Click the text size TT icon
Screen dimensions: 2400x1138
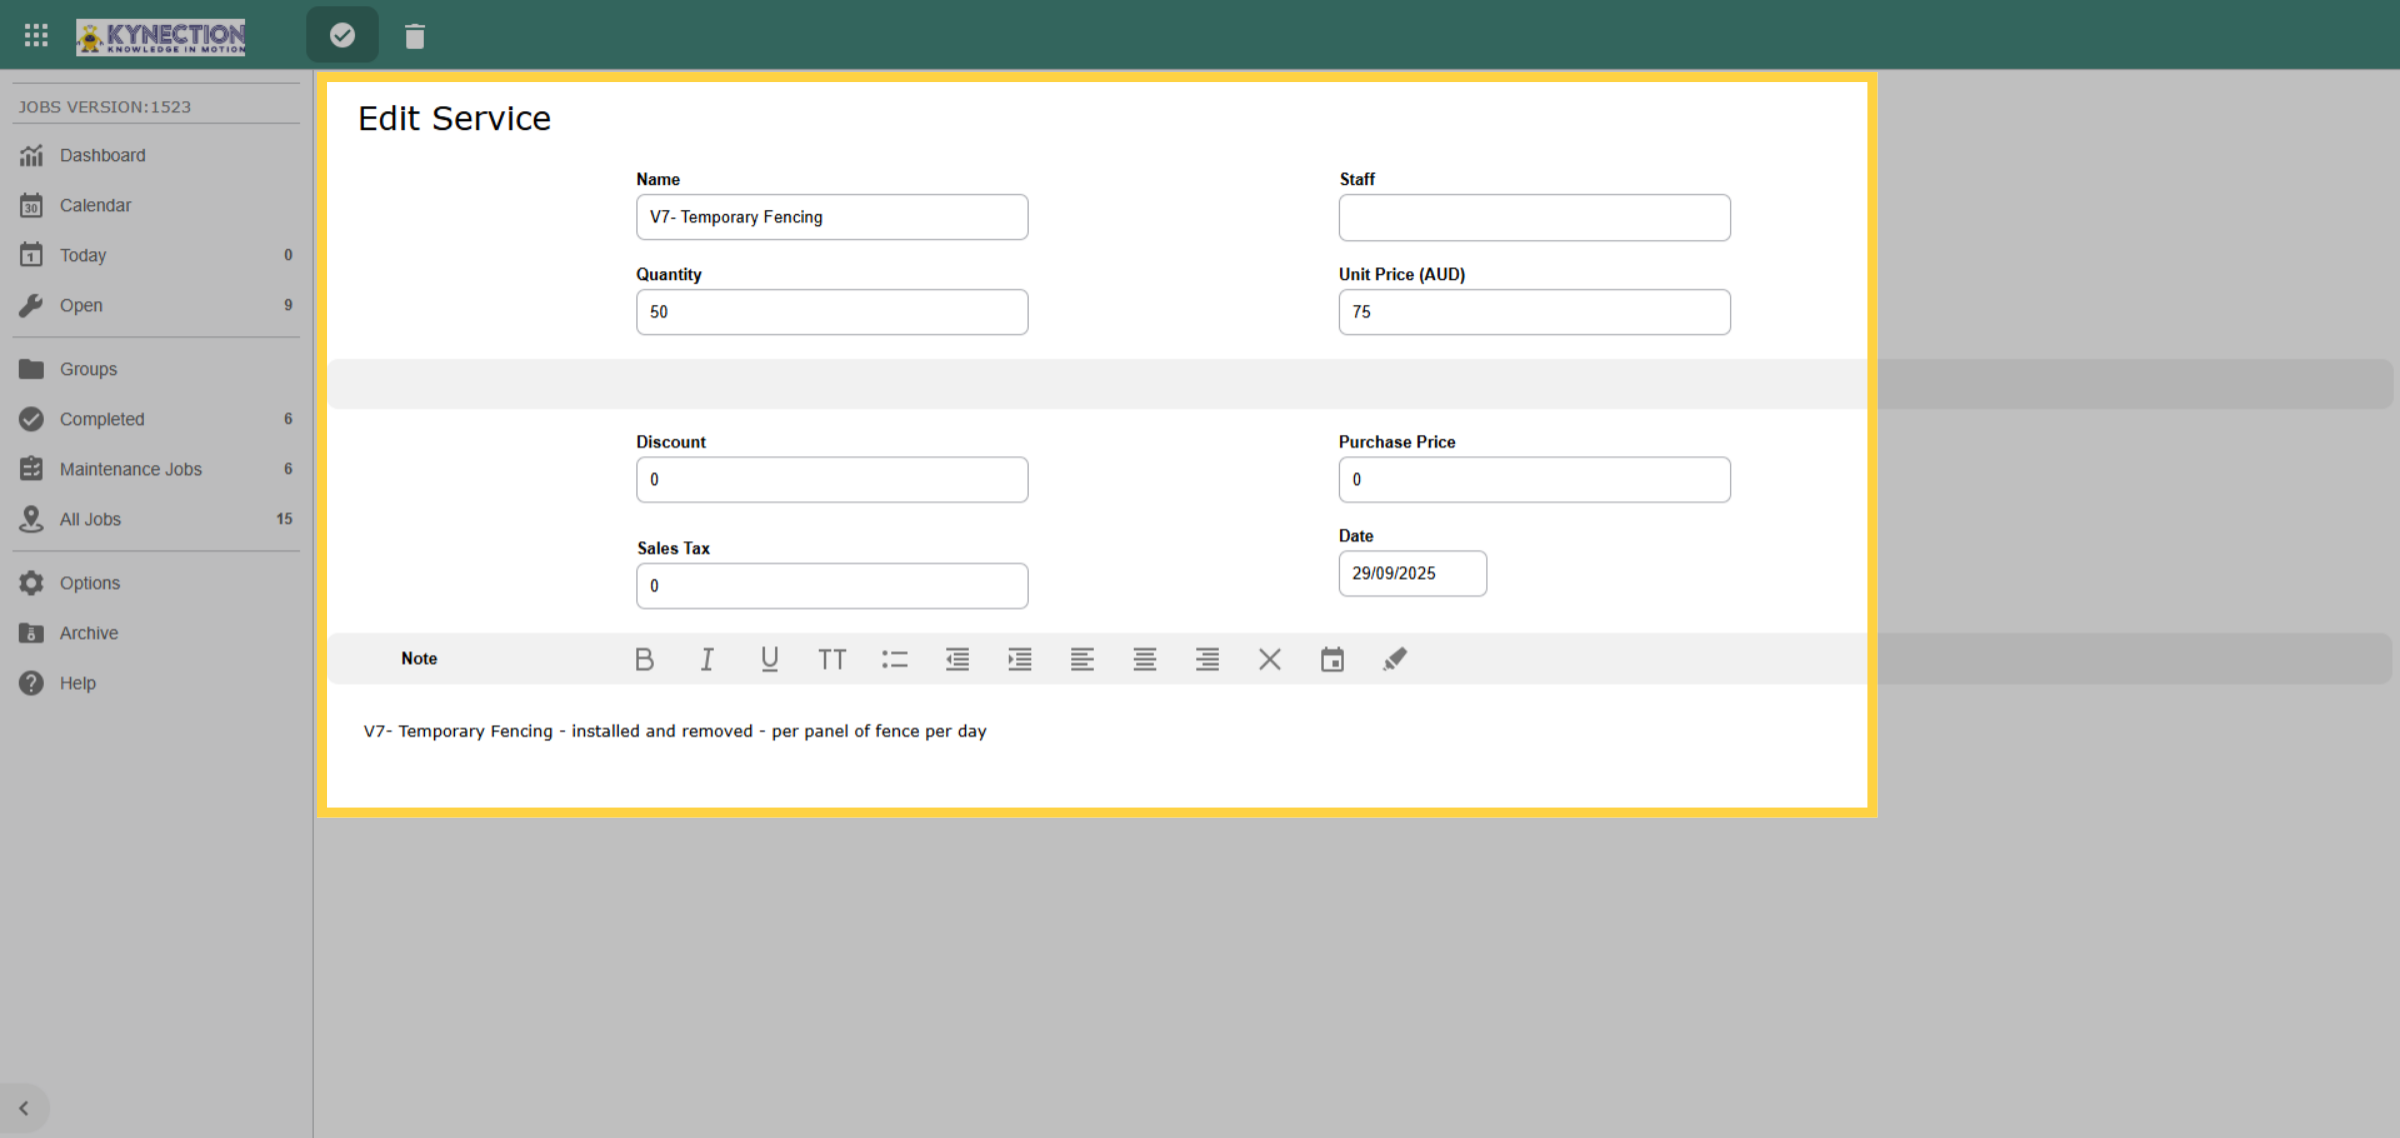(832, 659)
